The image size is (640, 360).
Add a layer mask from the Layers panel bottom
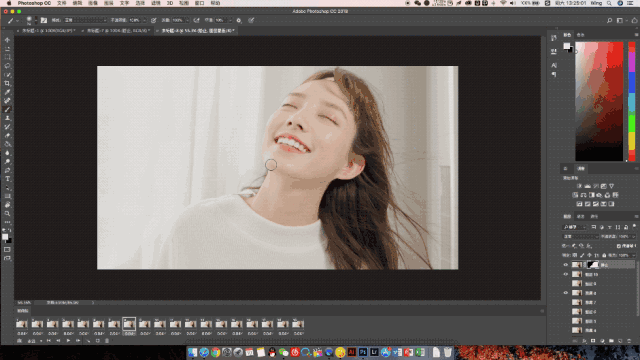pyautogui.click(x=593, y=341)
